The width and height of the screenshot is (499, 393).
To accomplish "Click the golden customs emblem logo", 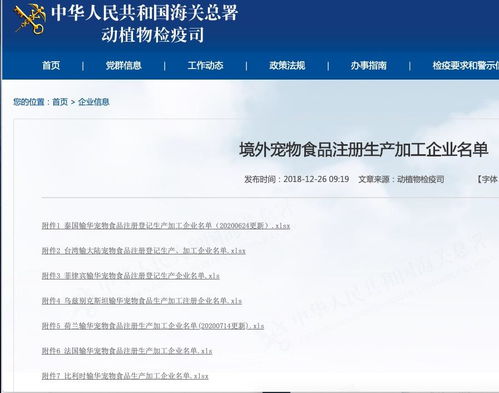I will [30, 18].
